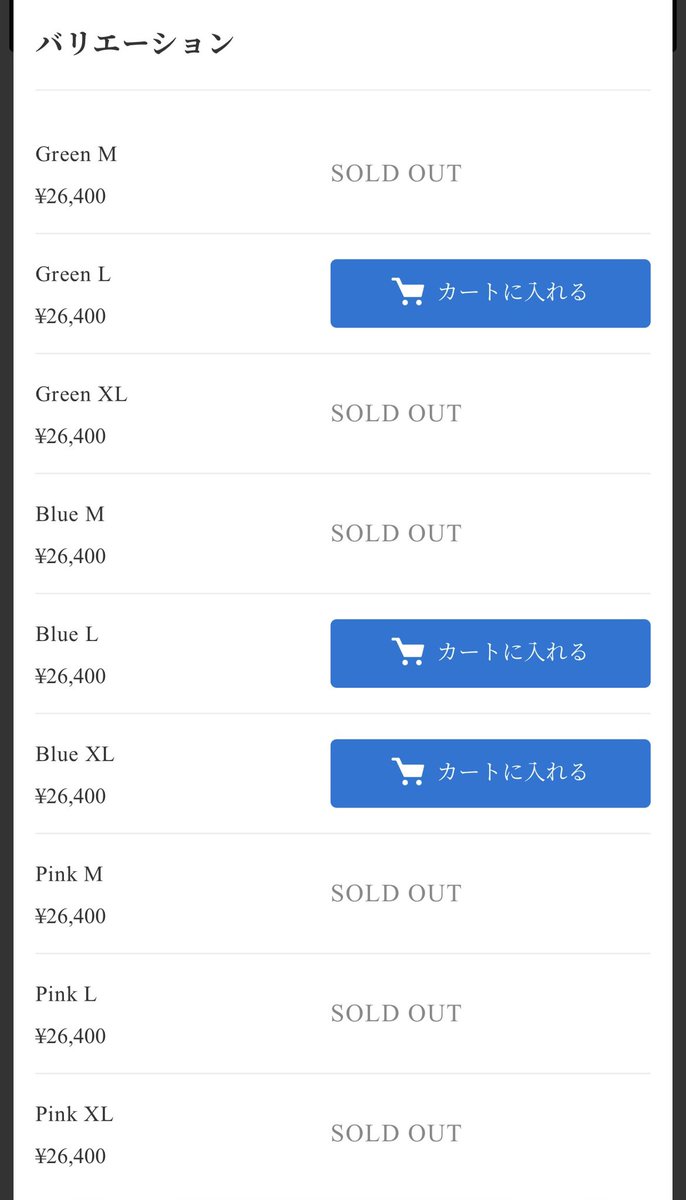
Task: Click the cart icon in the Green L button
Action: (408, 292)
